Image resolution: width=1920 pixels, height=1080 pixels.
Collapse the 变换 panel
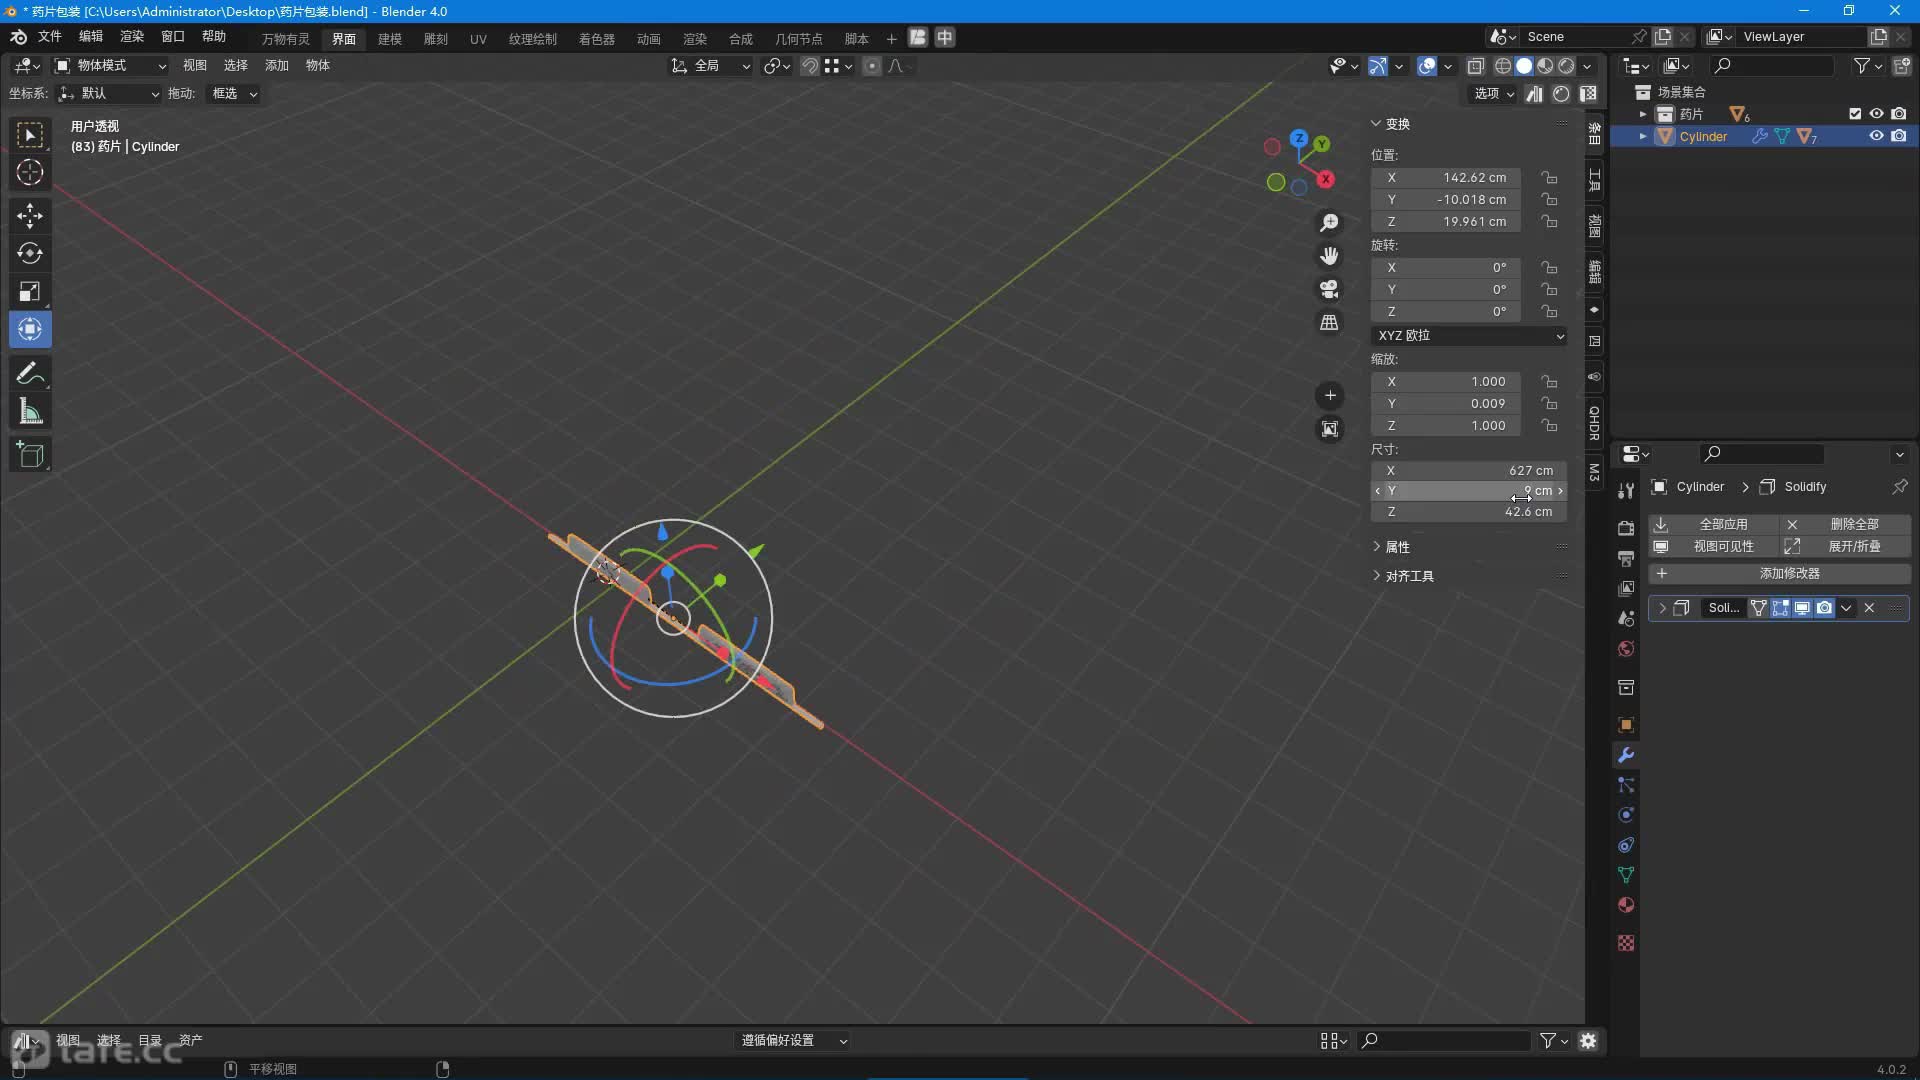point(1397,124)
